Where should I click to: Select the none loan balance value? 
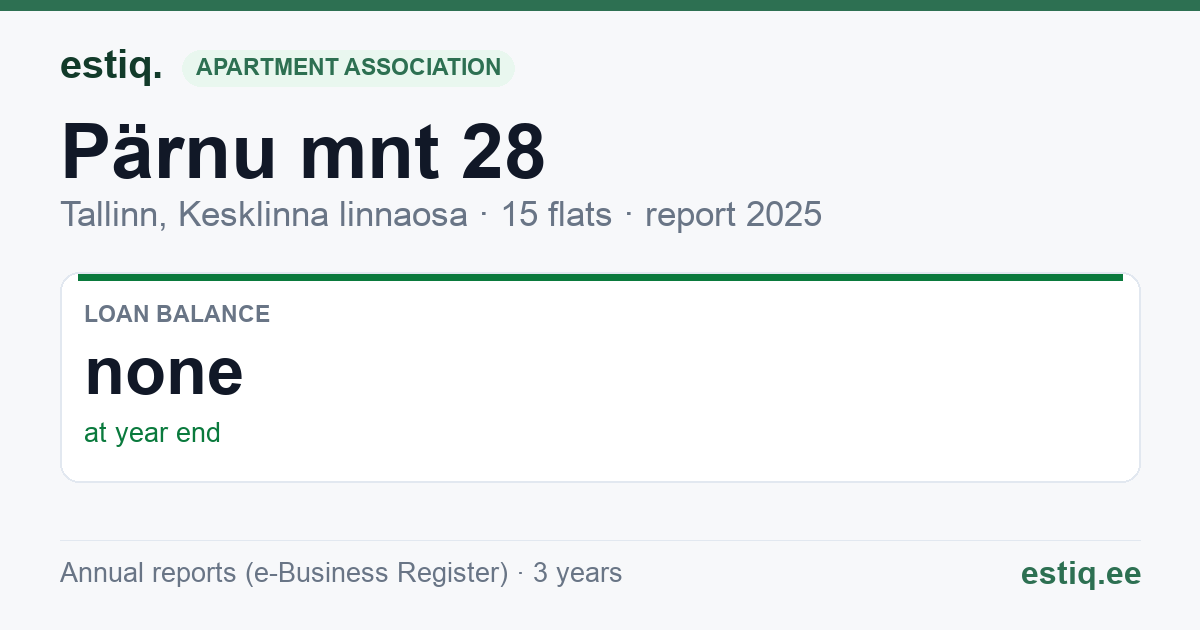[x=164, y=371]
